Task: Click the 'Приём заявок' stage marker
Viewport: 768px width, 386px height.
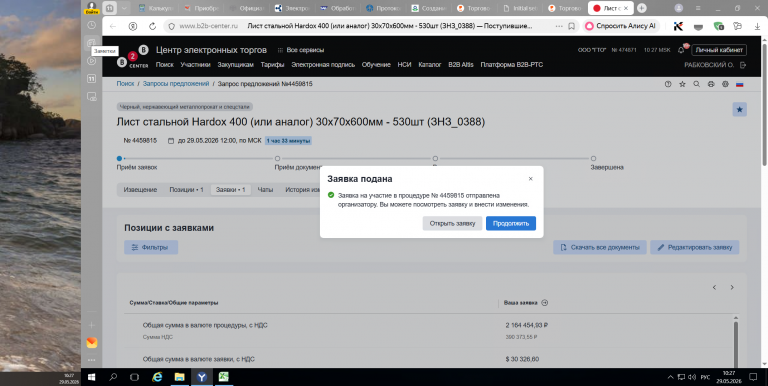Action: (x=120, y=159)
